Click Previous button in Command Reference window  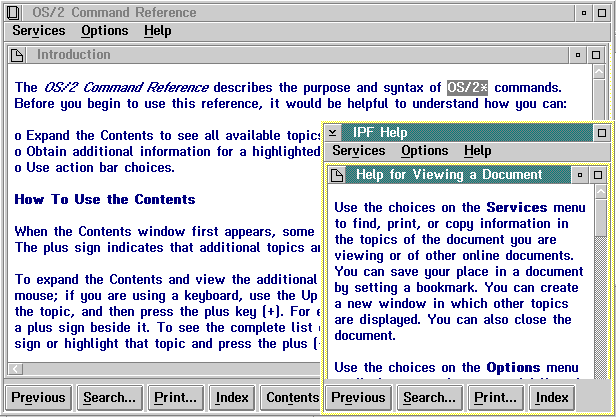tap(38, 397)
